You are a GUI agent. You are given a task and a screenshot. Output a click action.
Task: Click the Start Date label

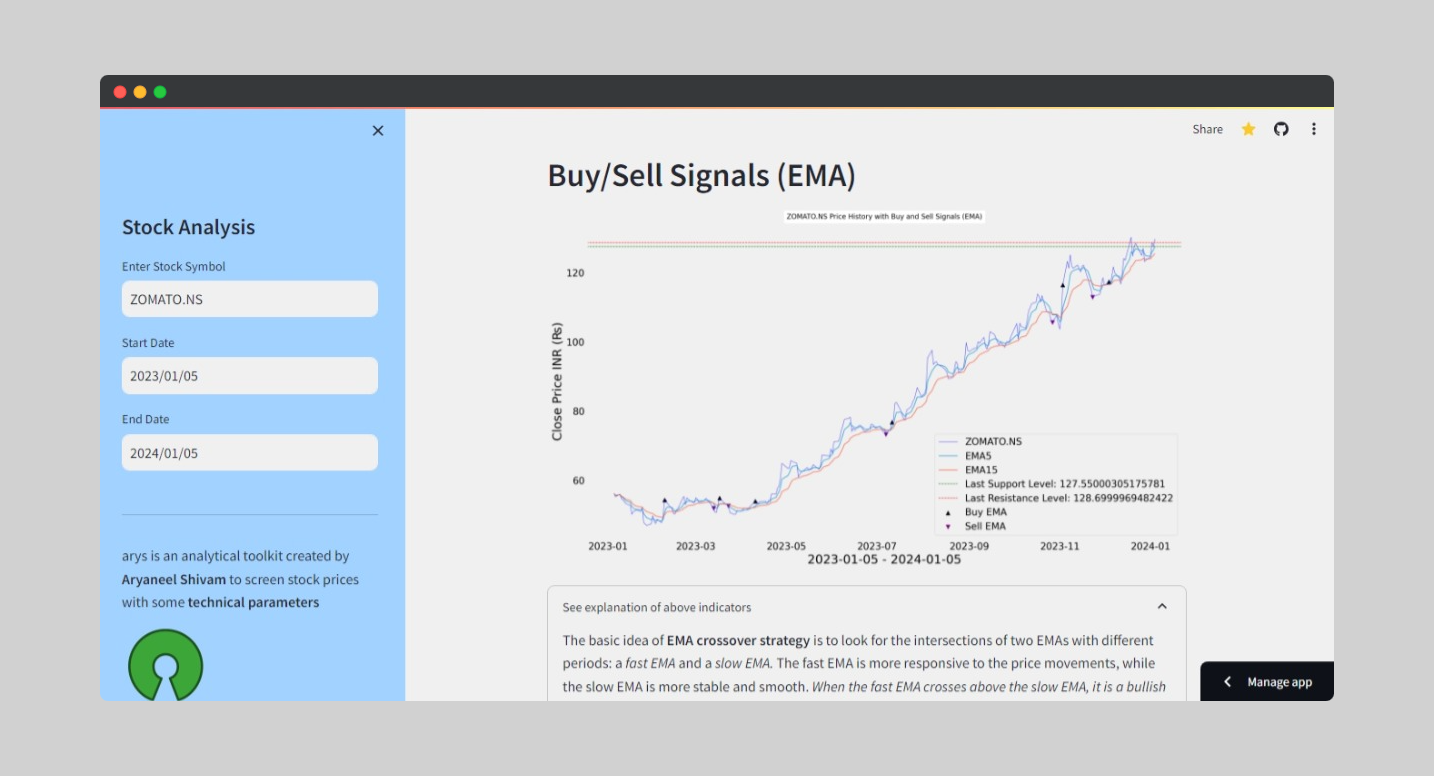click(148, 343)
